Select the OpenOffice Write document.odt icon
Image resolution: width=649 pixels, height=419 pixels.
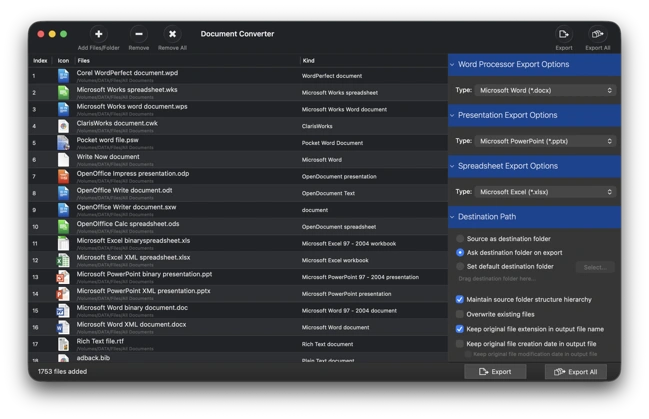pyautogui.click(x=63, y=193)
